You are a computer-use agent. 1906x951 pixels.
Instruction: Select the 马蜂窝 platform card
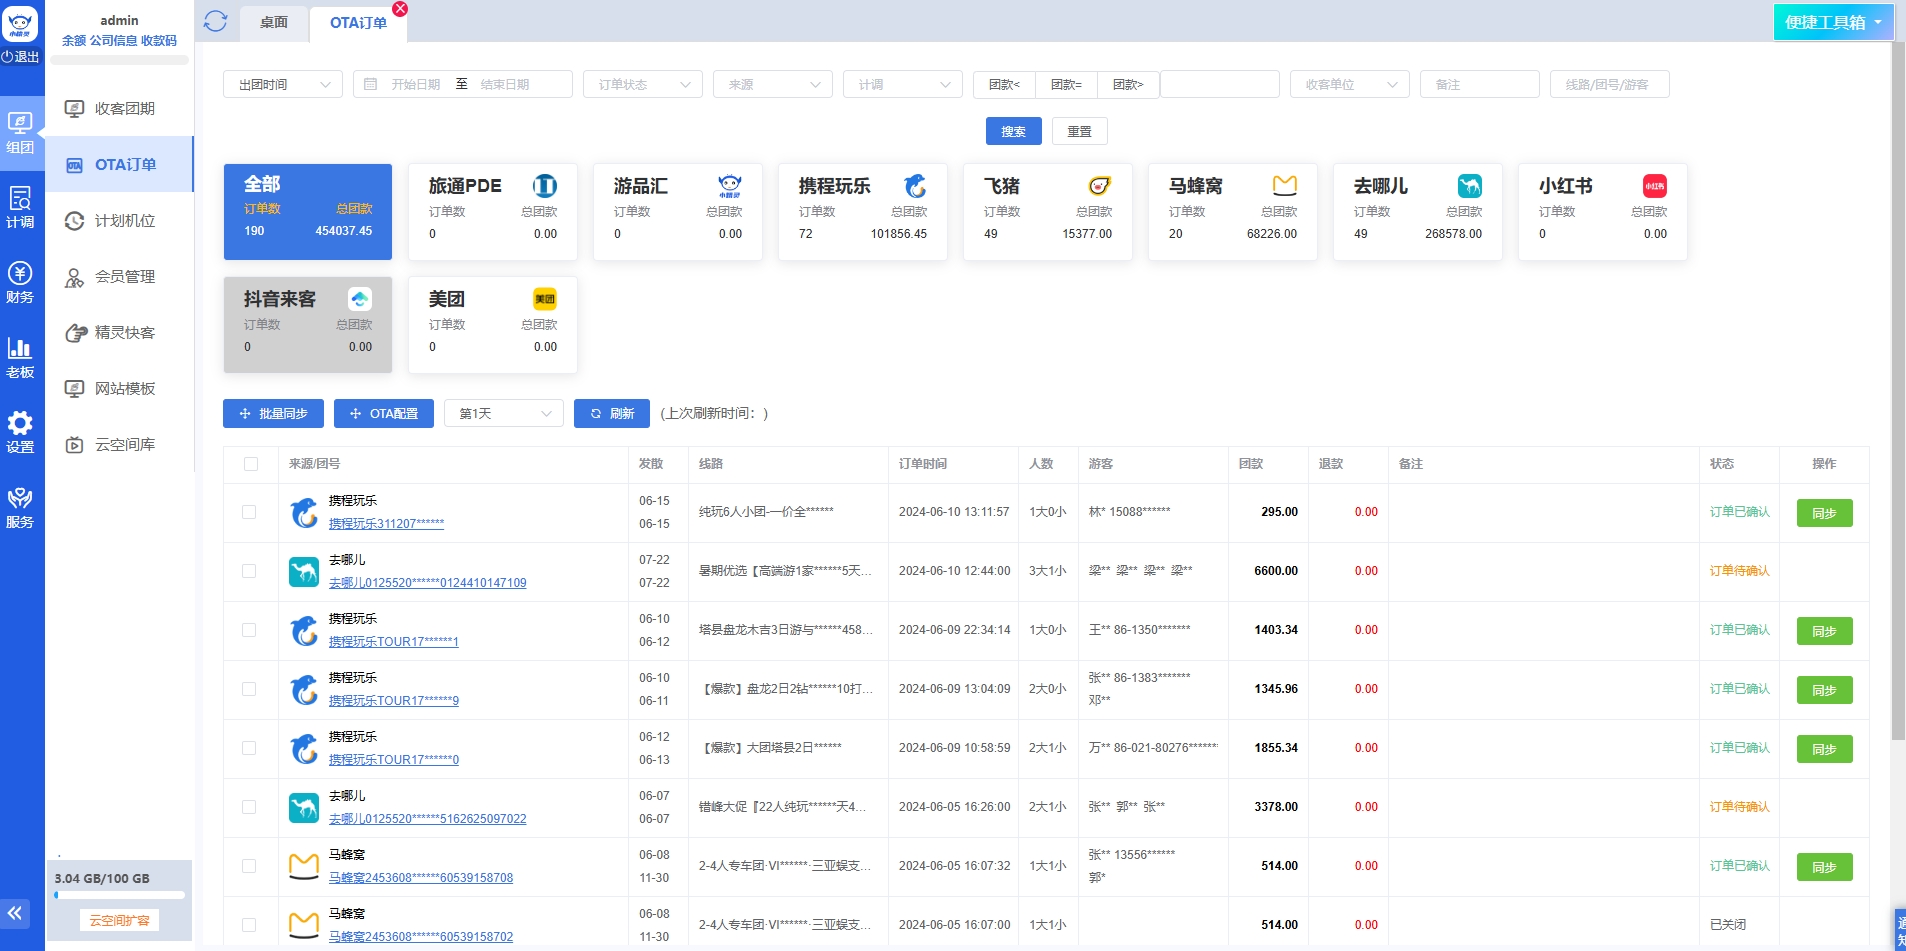[x=1233, y=212]
